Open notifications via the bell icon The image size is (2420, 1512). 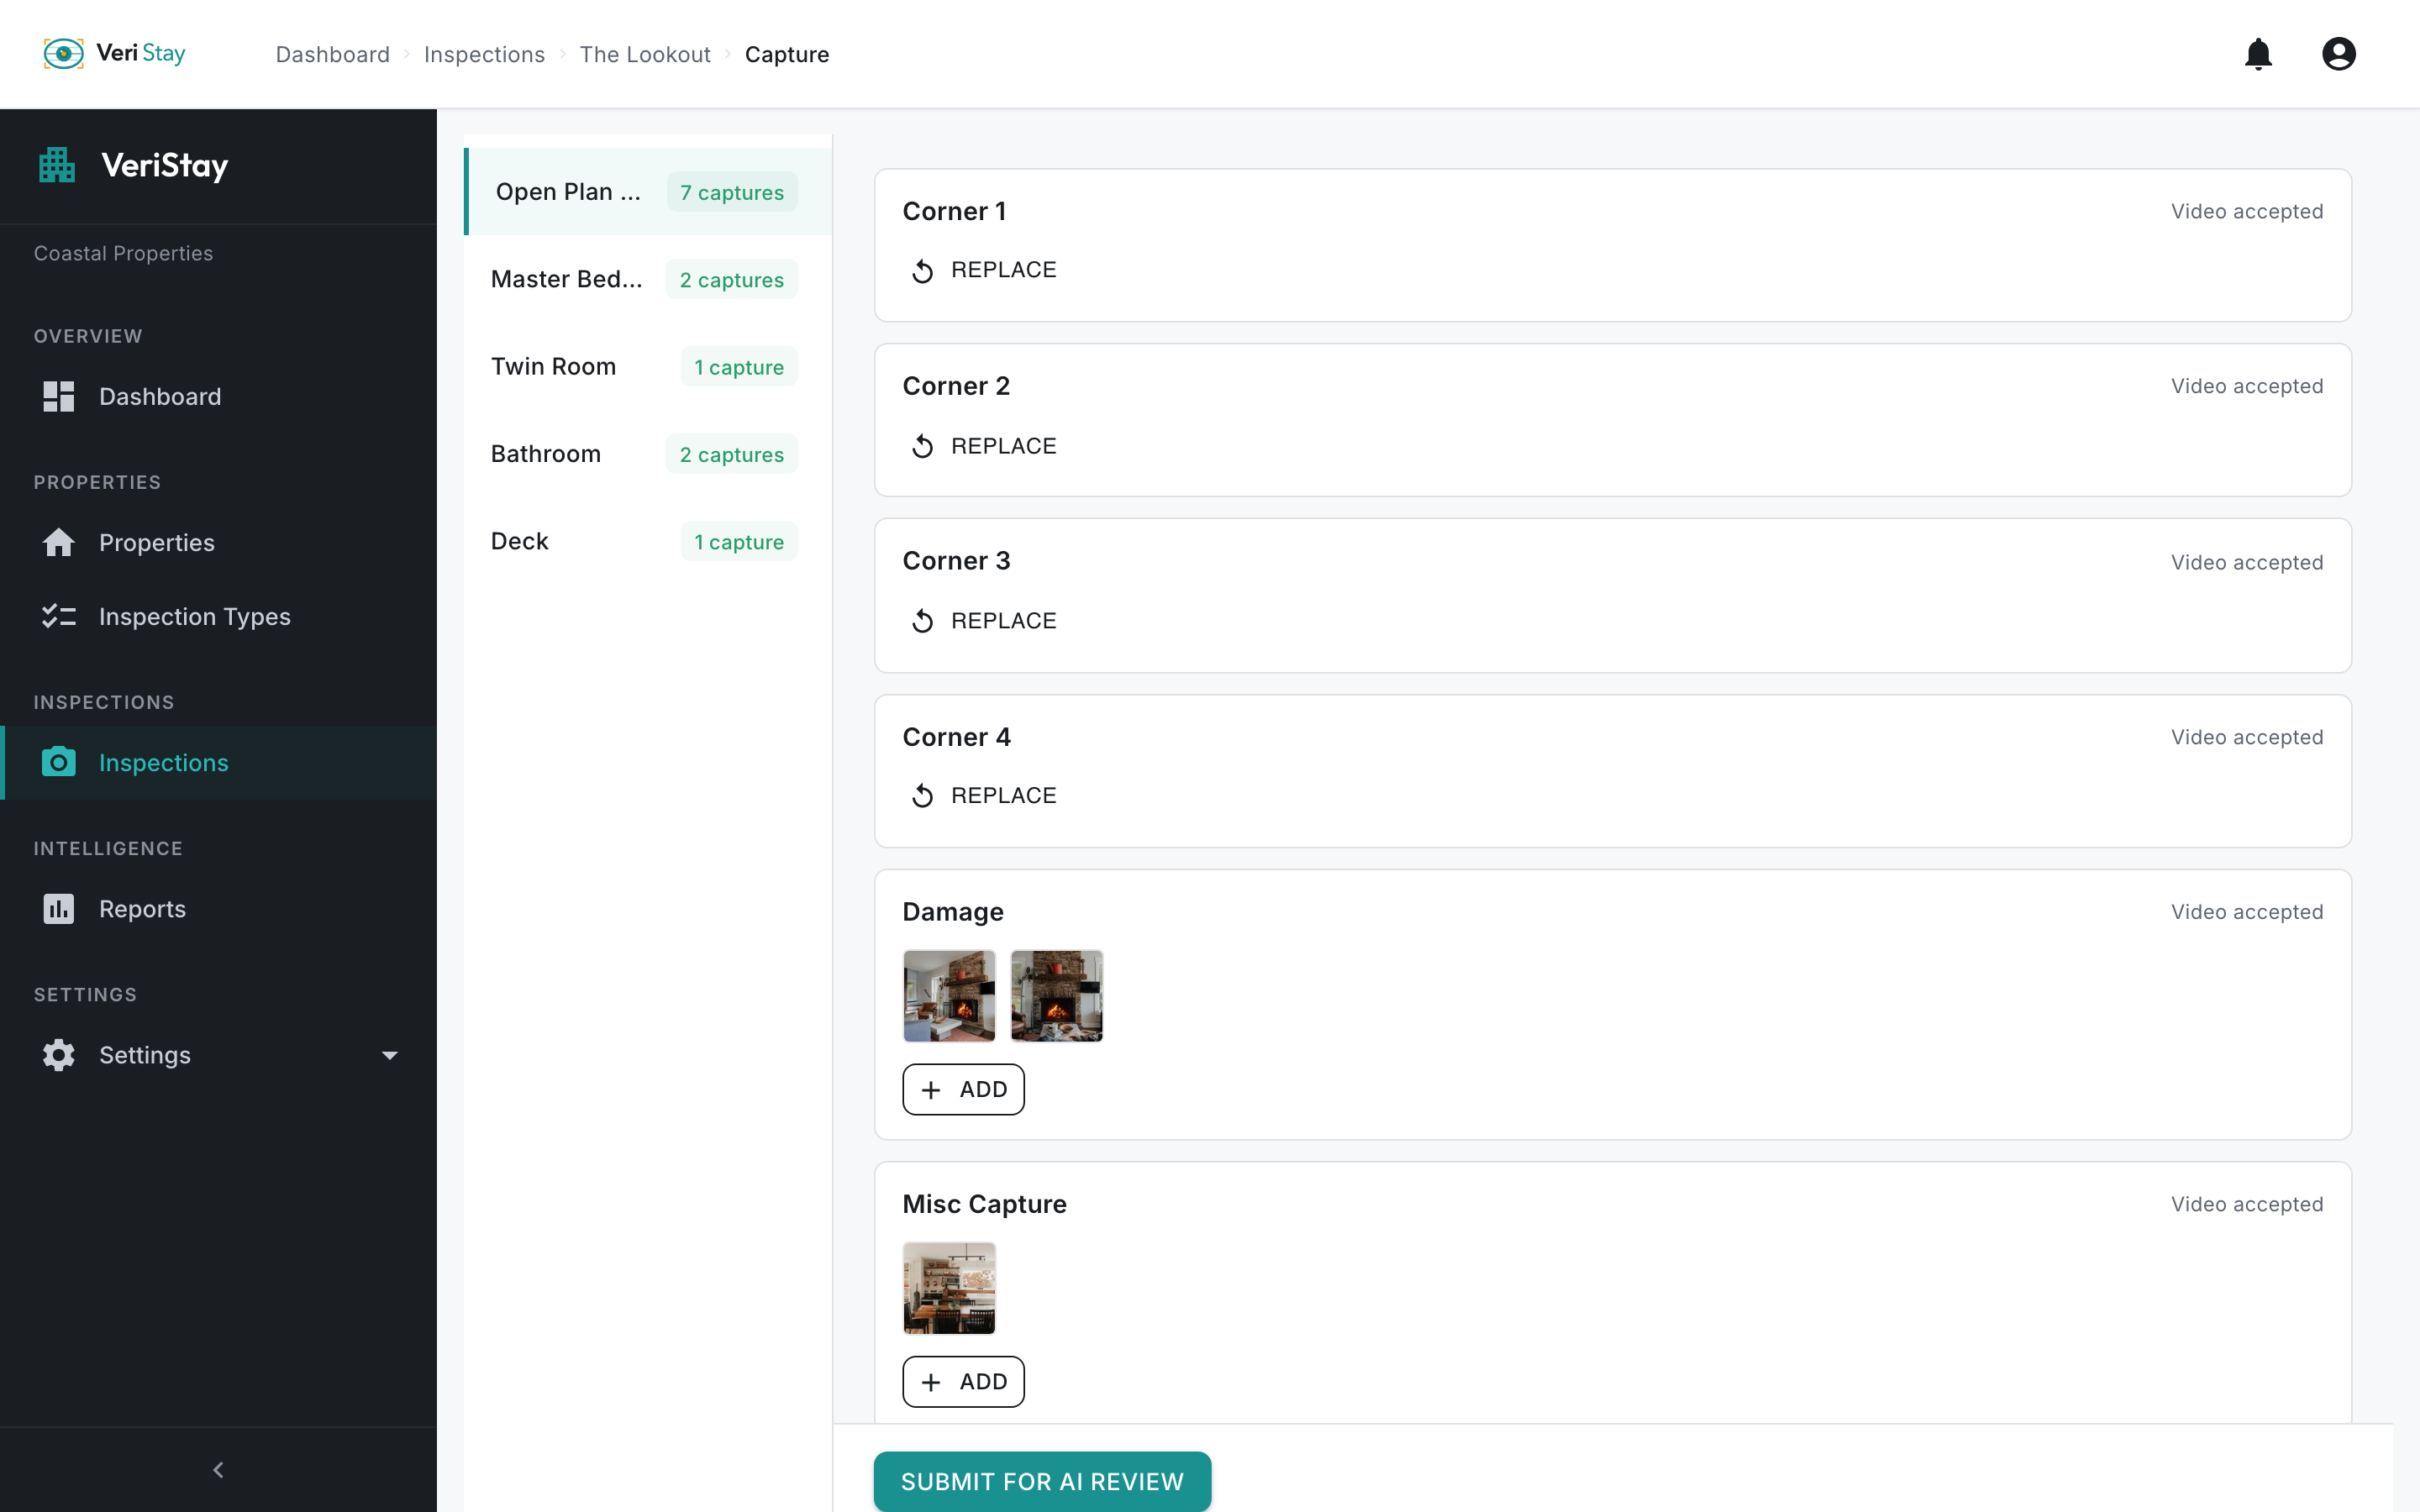tap(2259, 54)
